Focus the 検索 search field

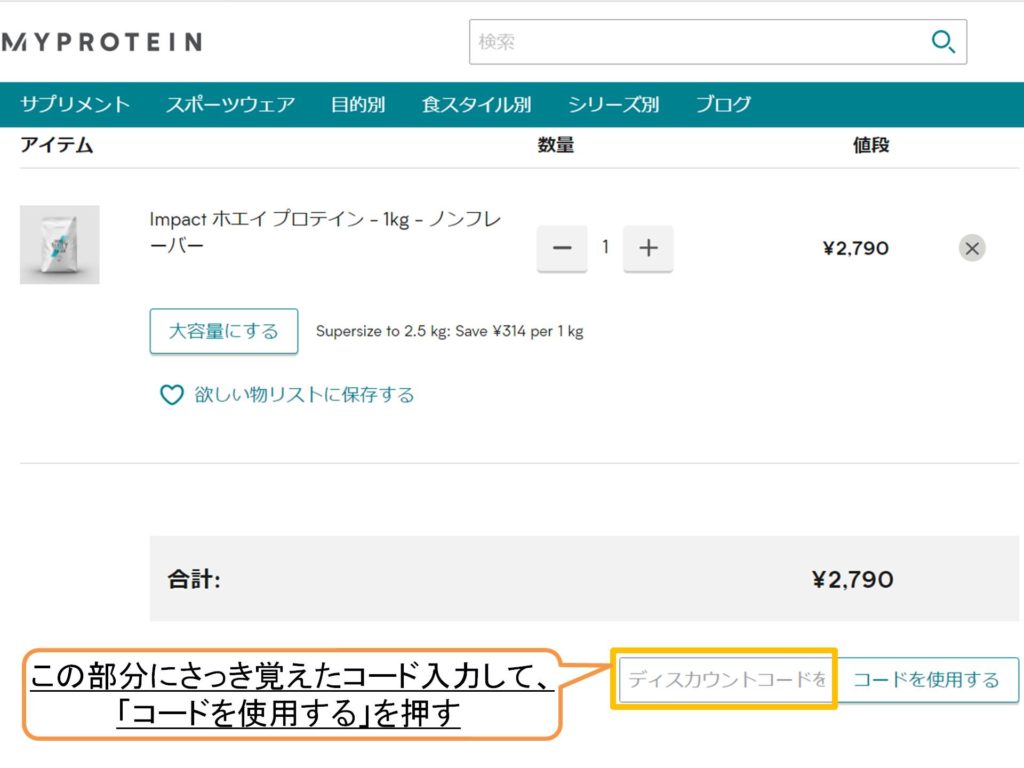(x=718, y=42)
